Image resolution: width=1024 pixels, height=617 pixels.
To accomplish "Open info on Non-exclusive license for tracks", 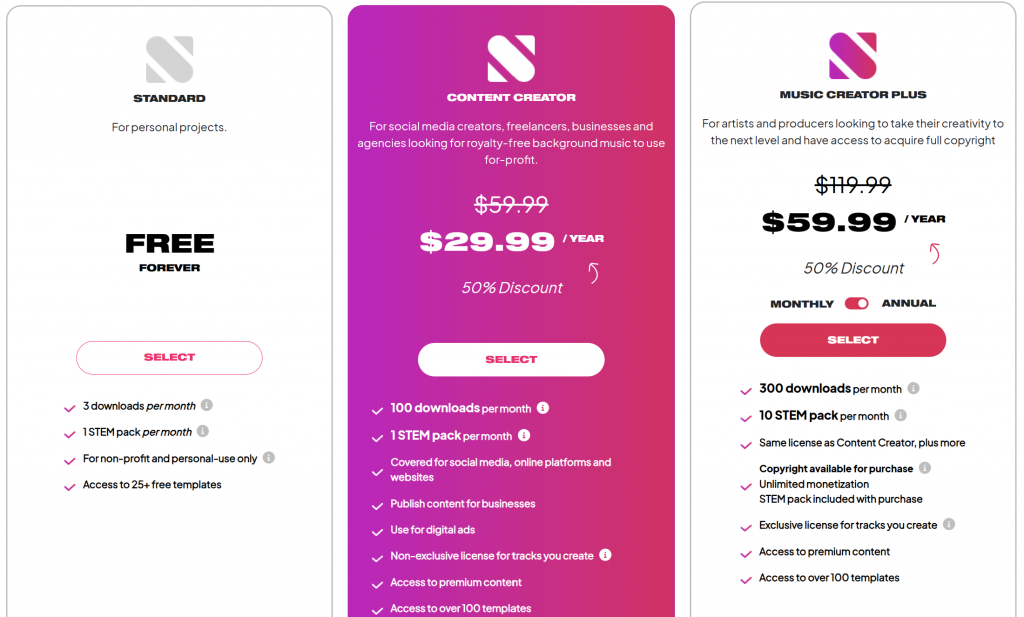I will (605, 555).
